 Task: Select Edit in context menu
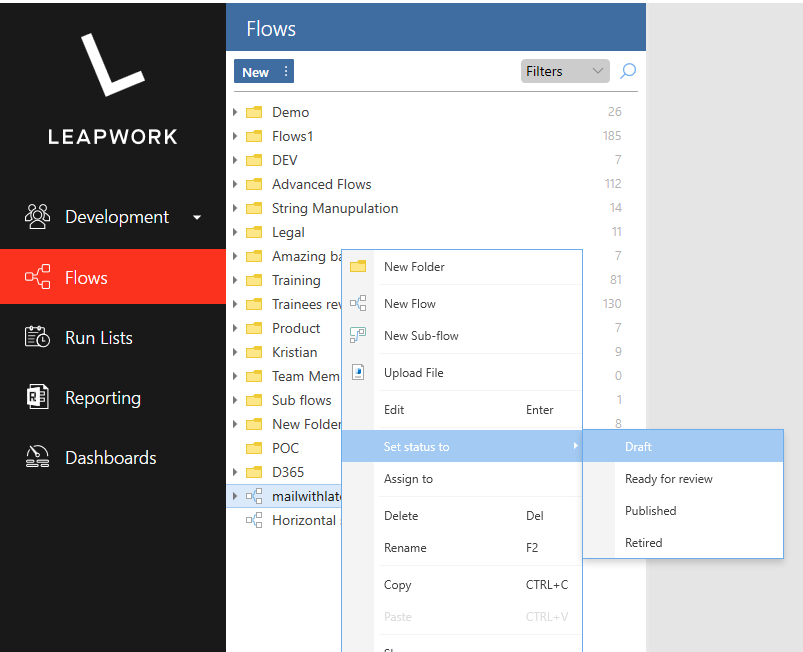point(462,409)
